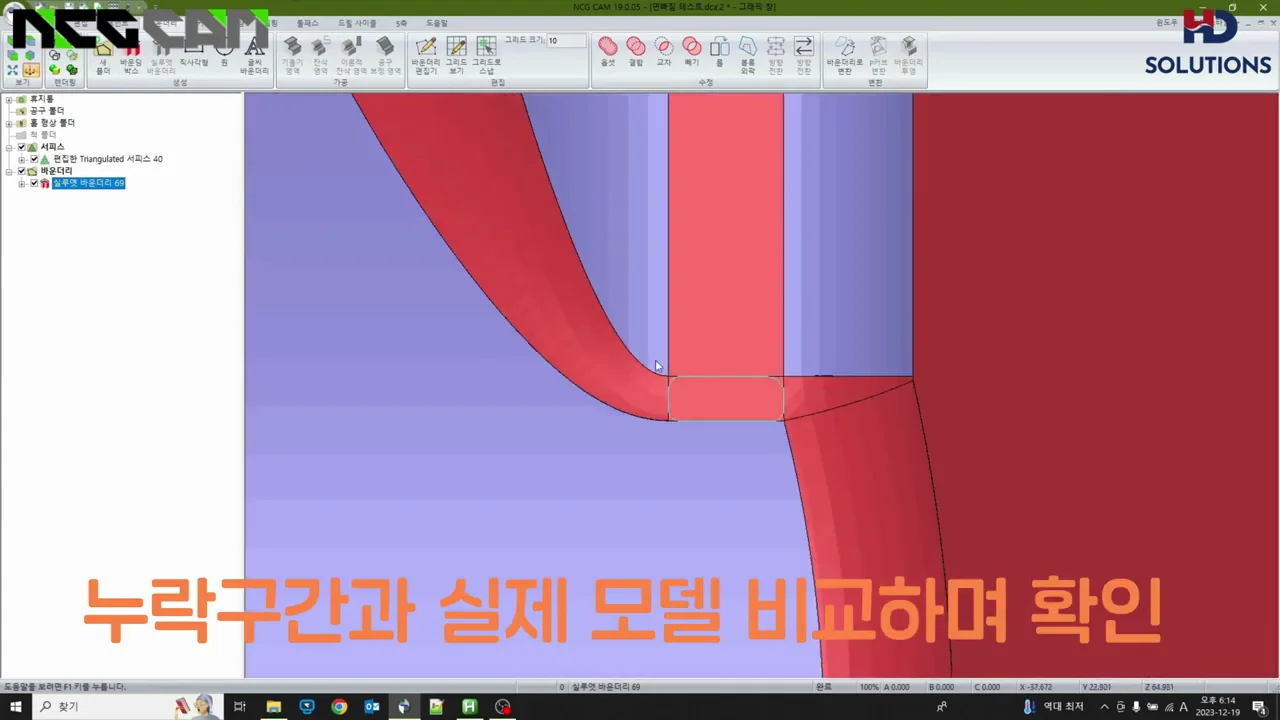Uncheck the 바운더리 folder checkbox
The width and height of the screenshot is (1280, 720).
(x=22, y=171)
